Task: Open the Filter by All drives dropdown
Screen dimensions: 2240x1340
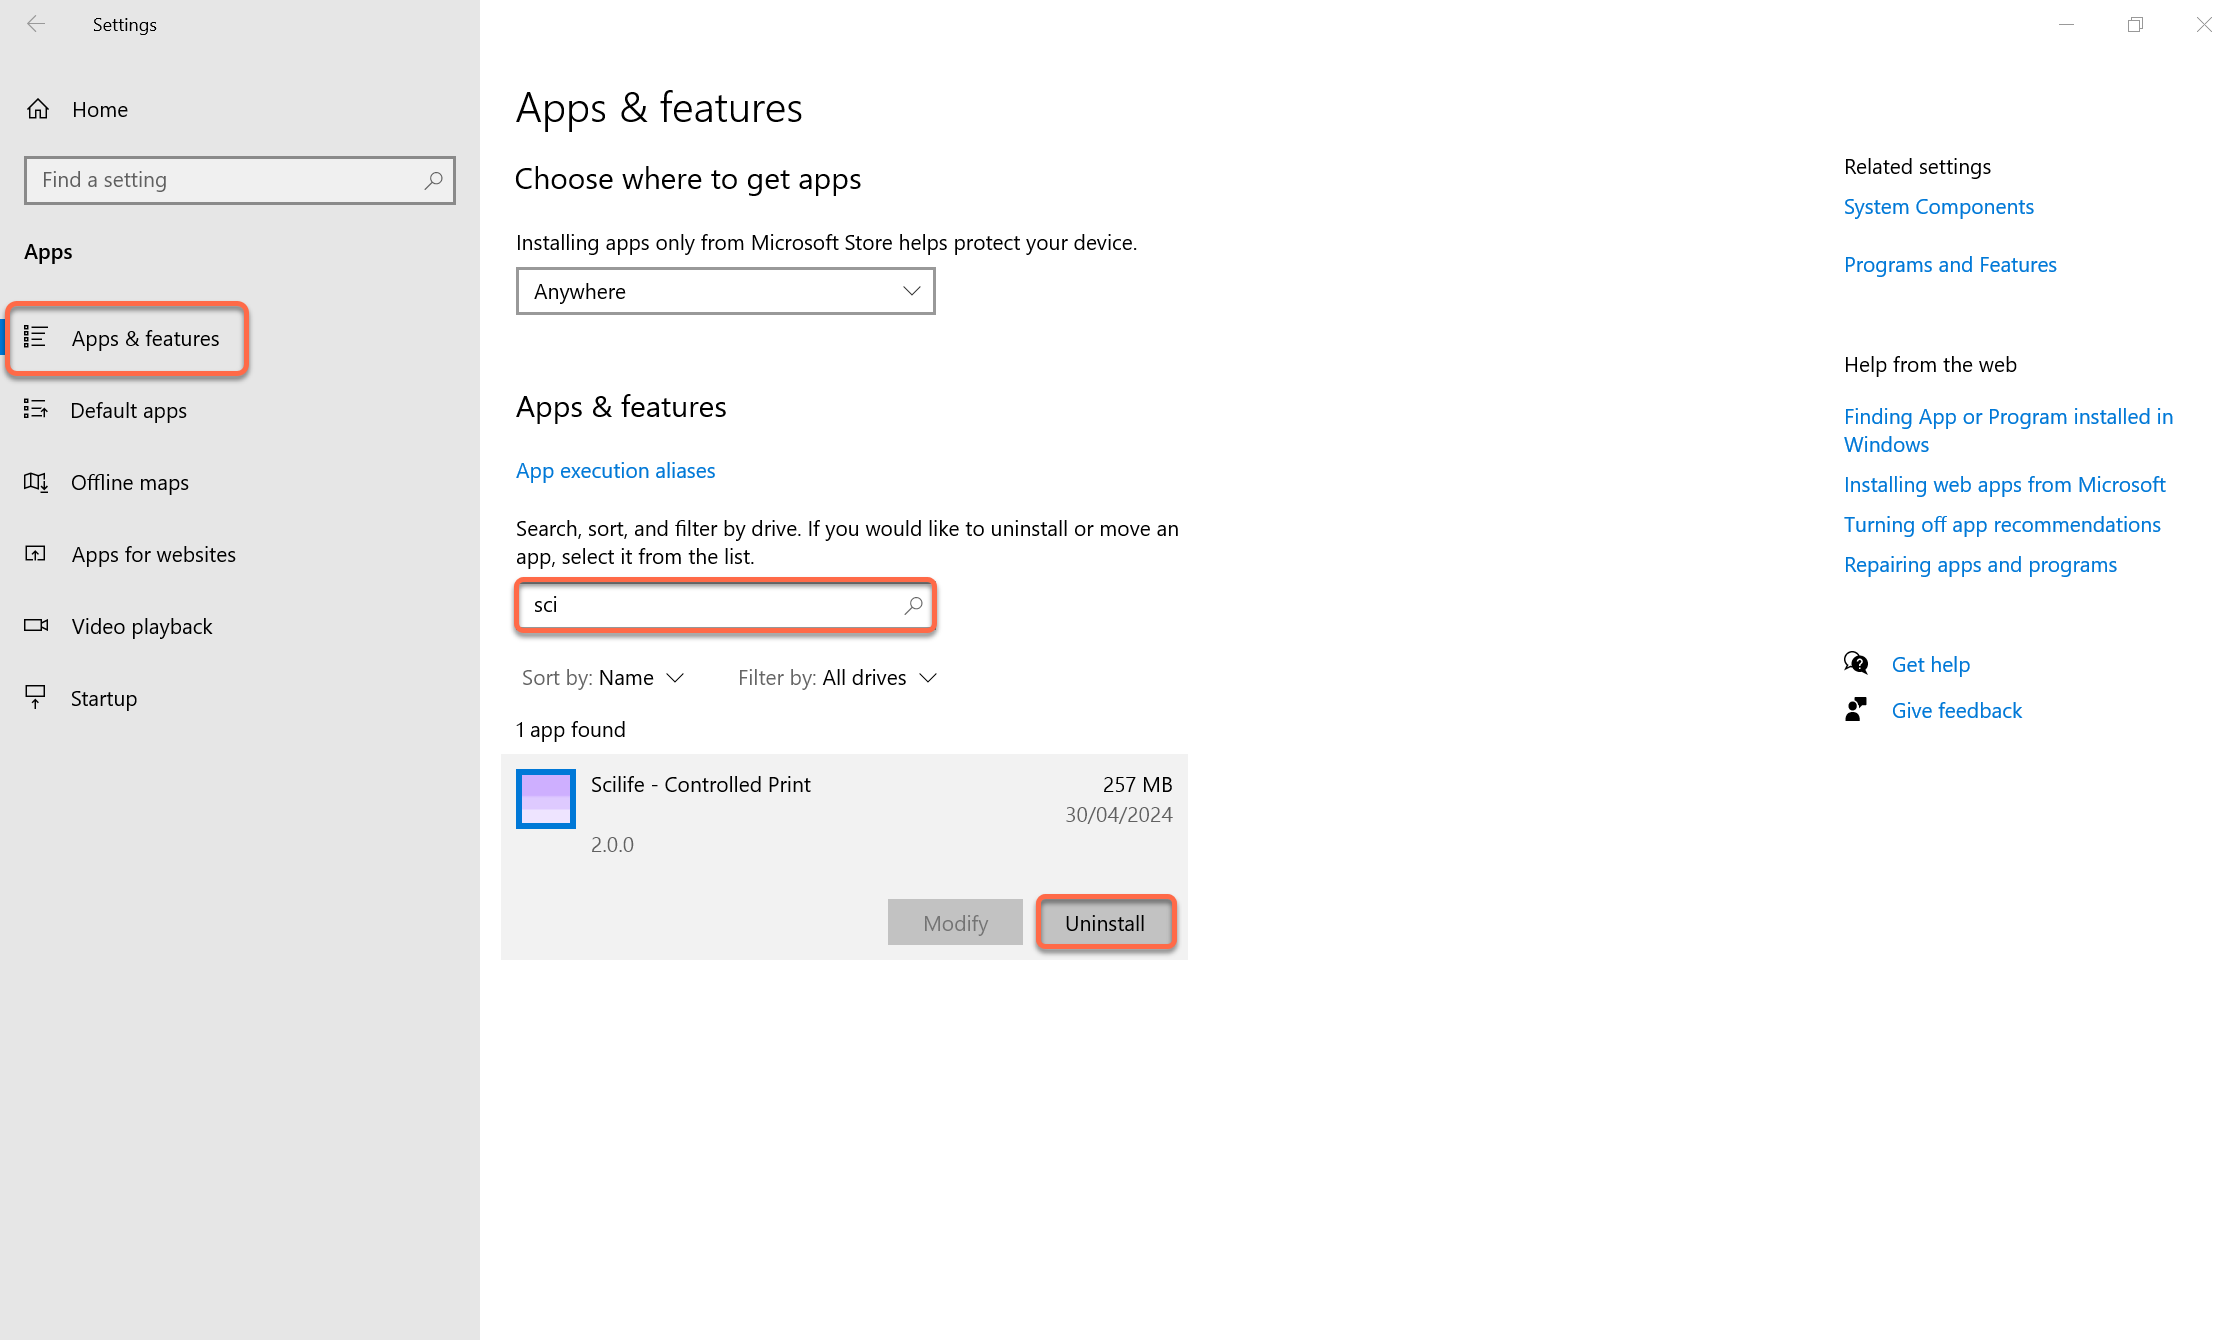Action: pyautogui.click(x=838, y=678)
